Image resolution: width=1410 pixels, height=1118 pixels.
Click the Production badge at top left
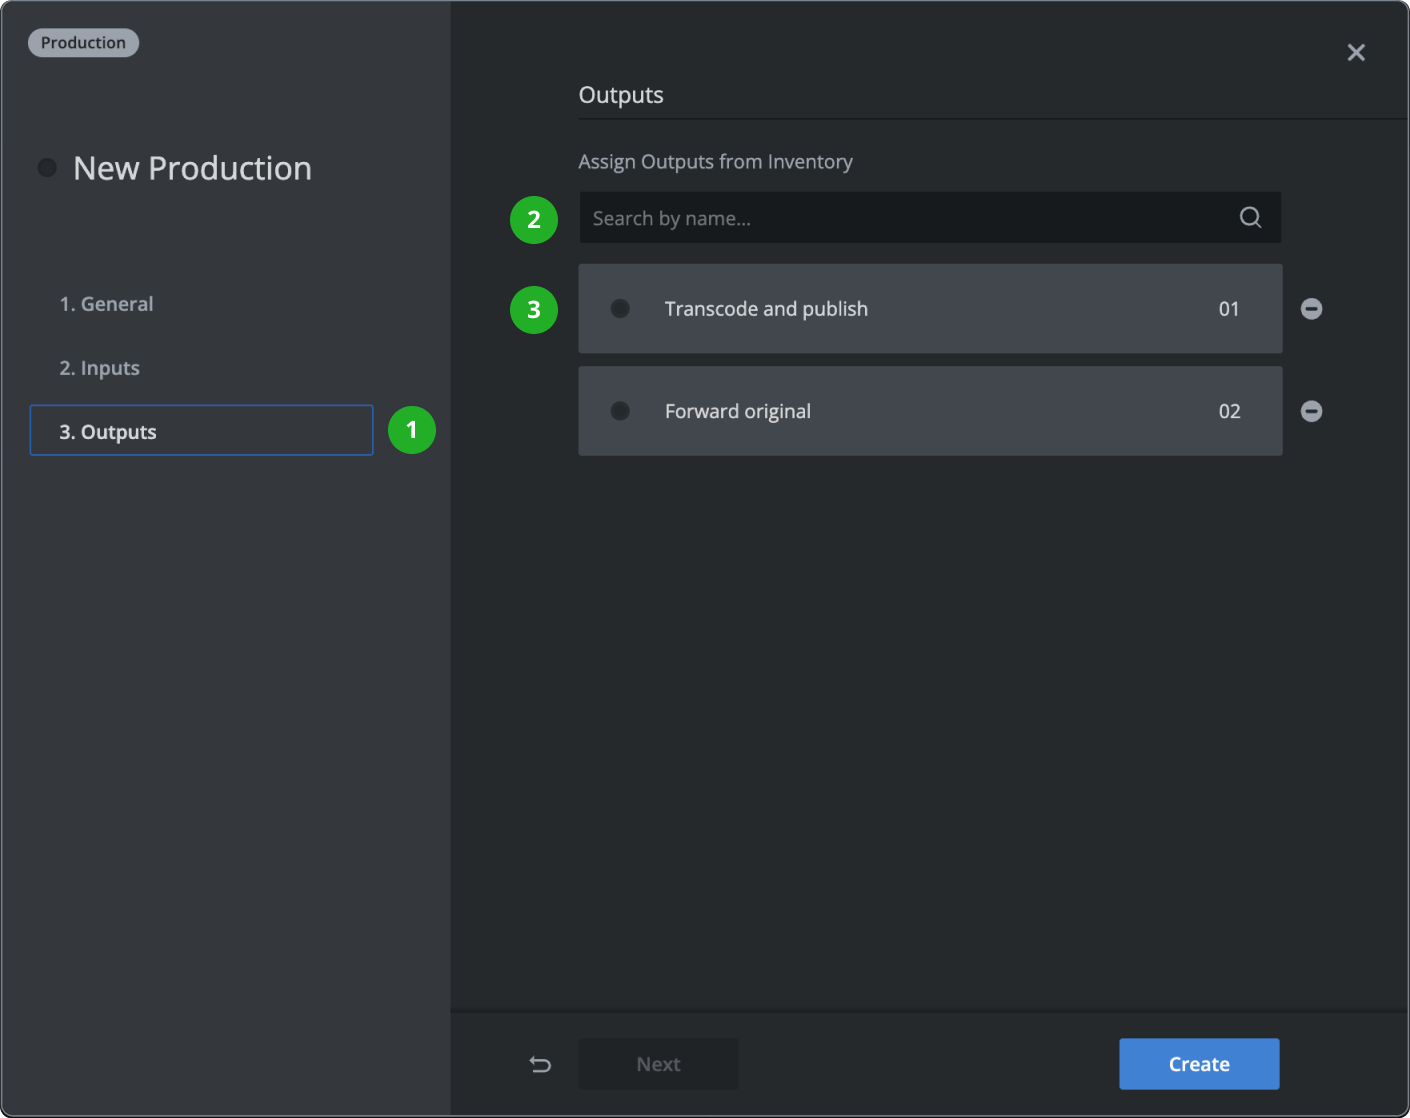83,42
